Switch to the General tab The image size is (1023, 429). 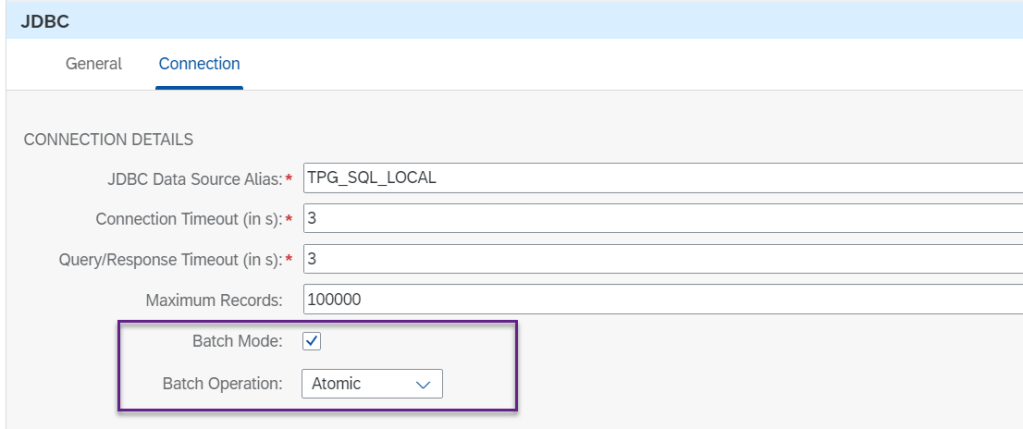point(93,64)
